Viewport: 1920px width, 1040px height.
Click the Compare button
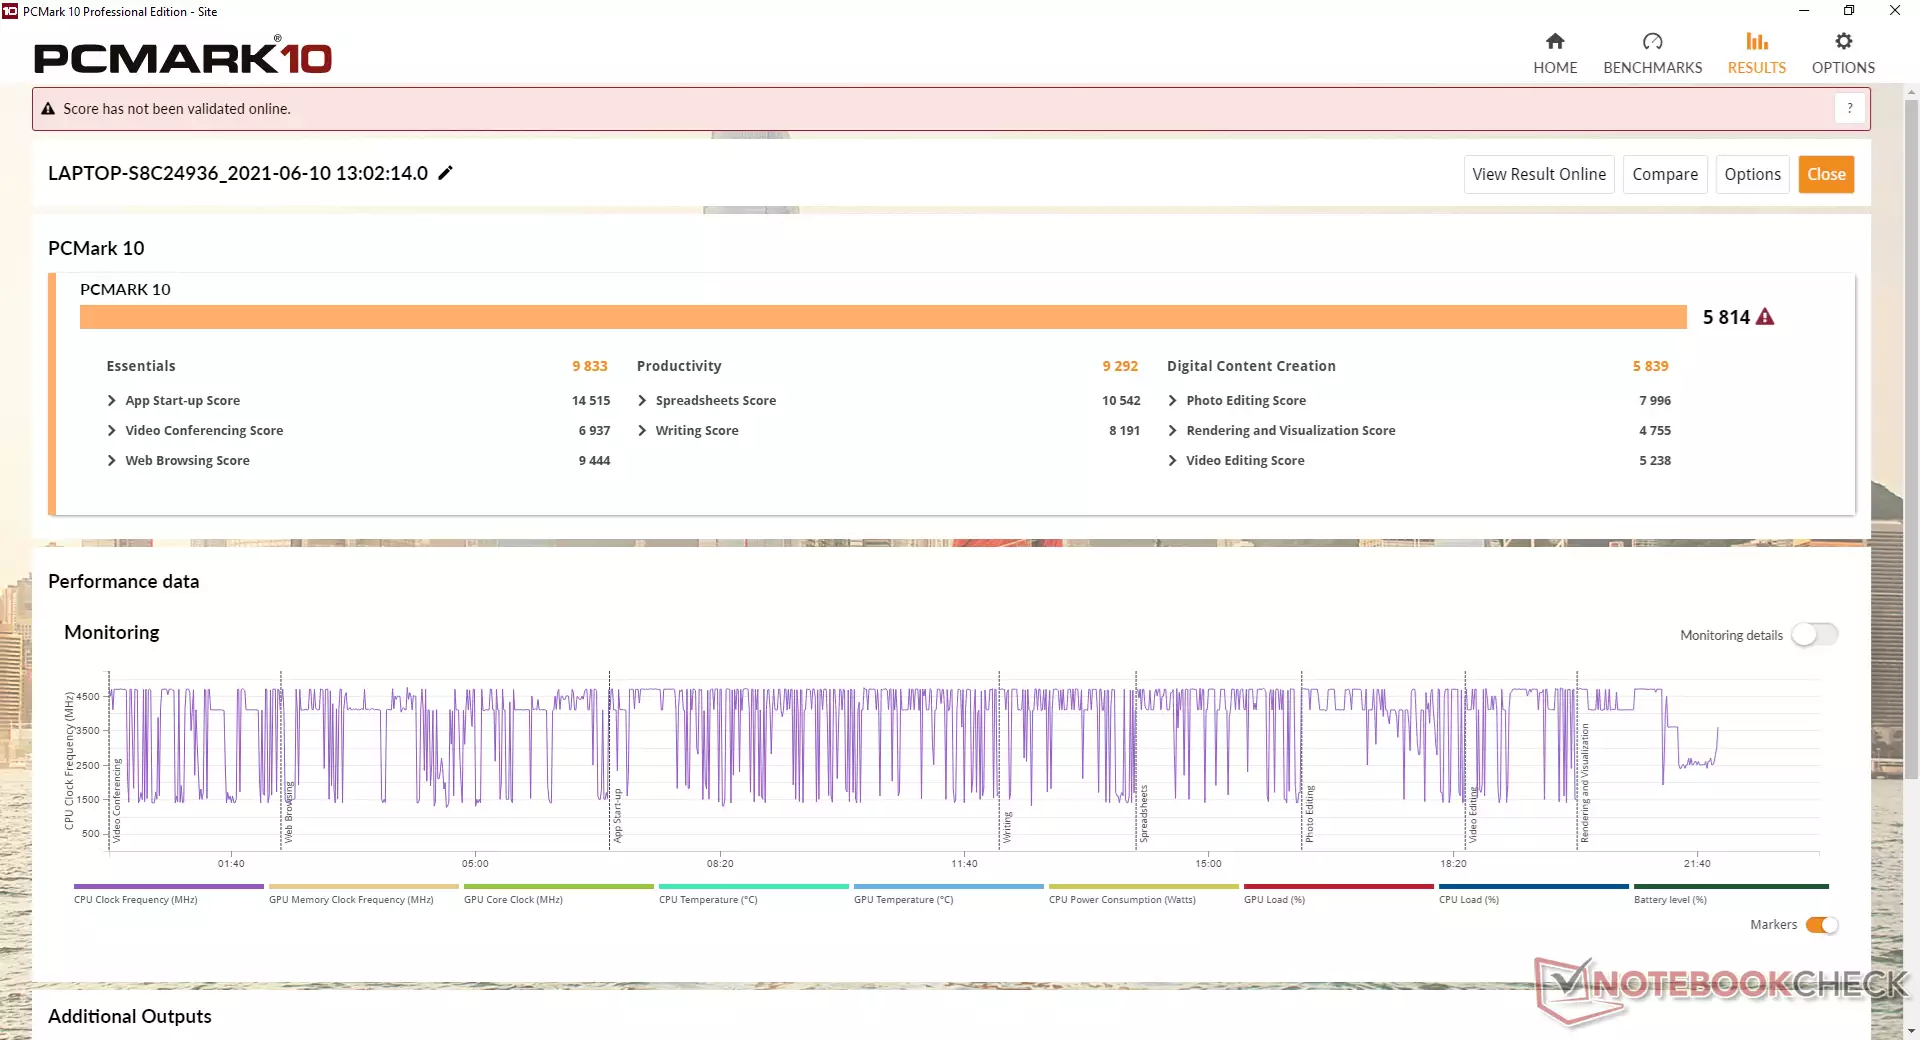(1665, 174)
